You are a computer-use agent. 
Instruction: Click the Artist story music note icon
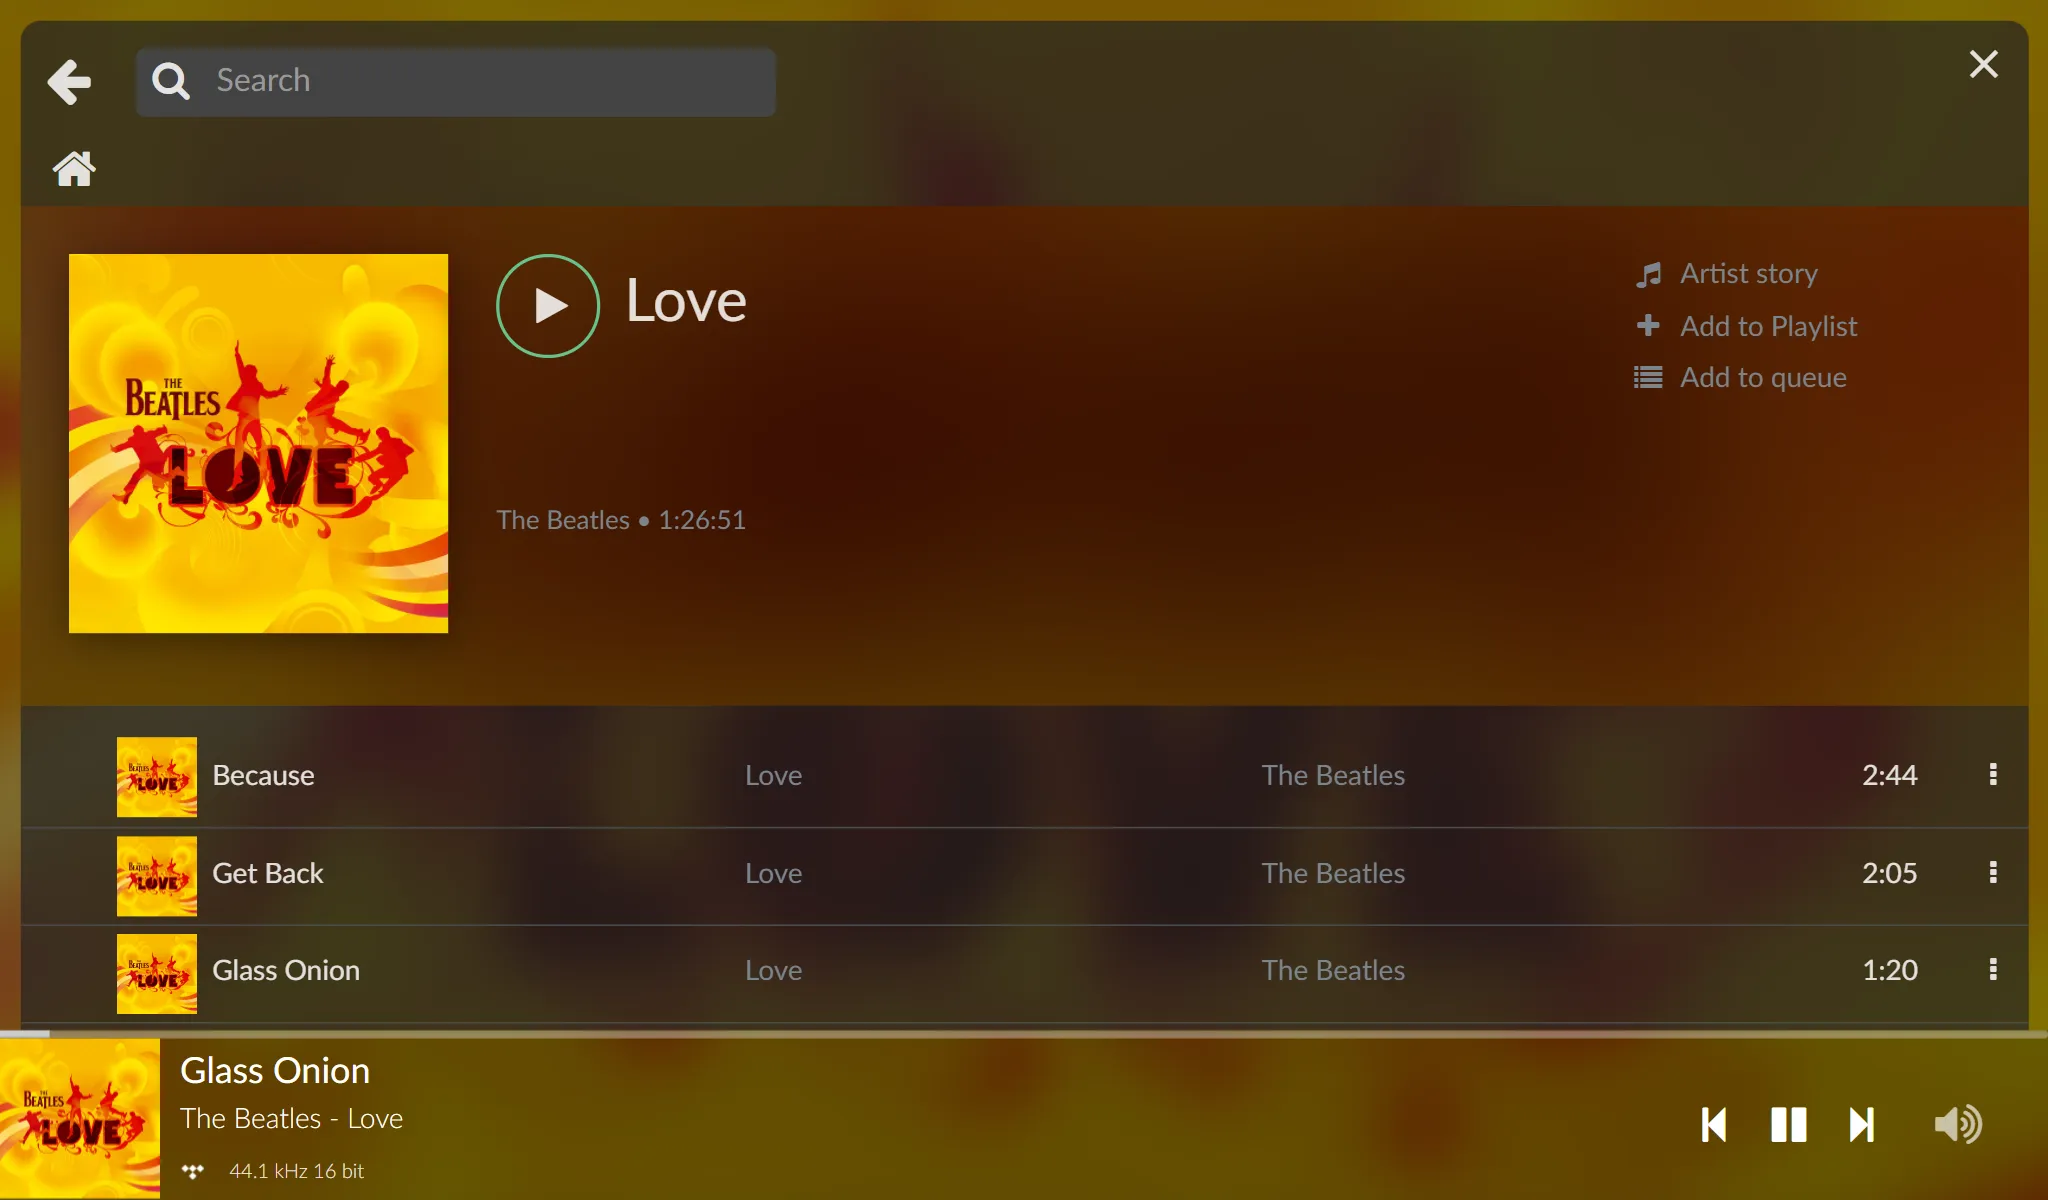point(1650,273)
